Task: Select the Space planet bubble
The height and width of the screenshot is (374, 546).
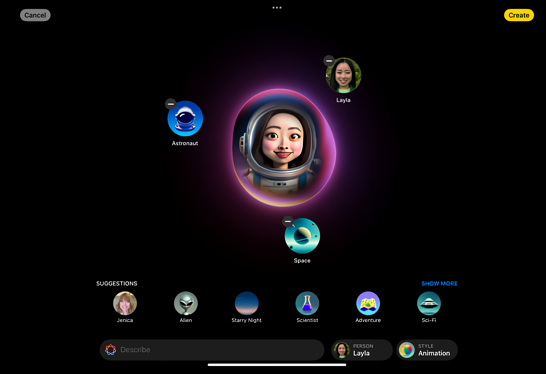Action: 302,236
